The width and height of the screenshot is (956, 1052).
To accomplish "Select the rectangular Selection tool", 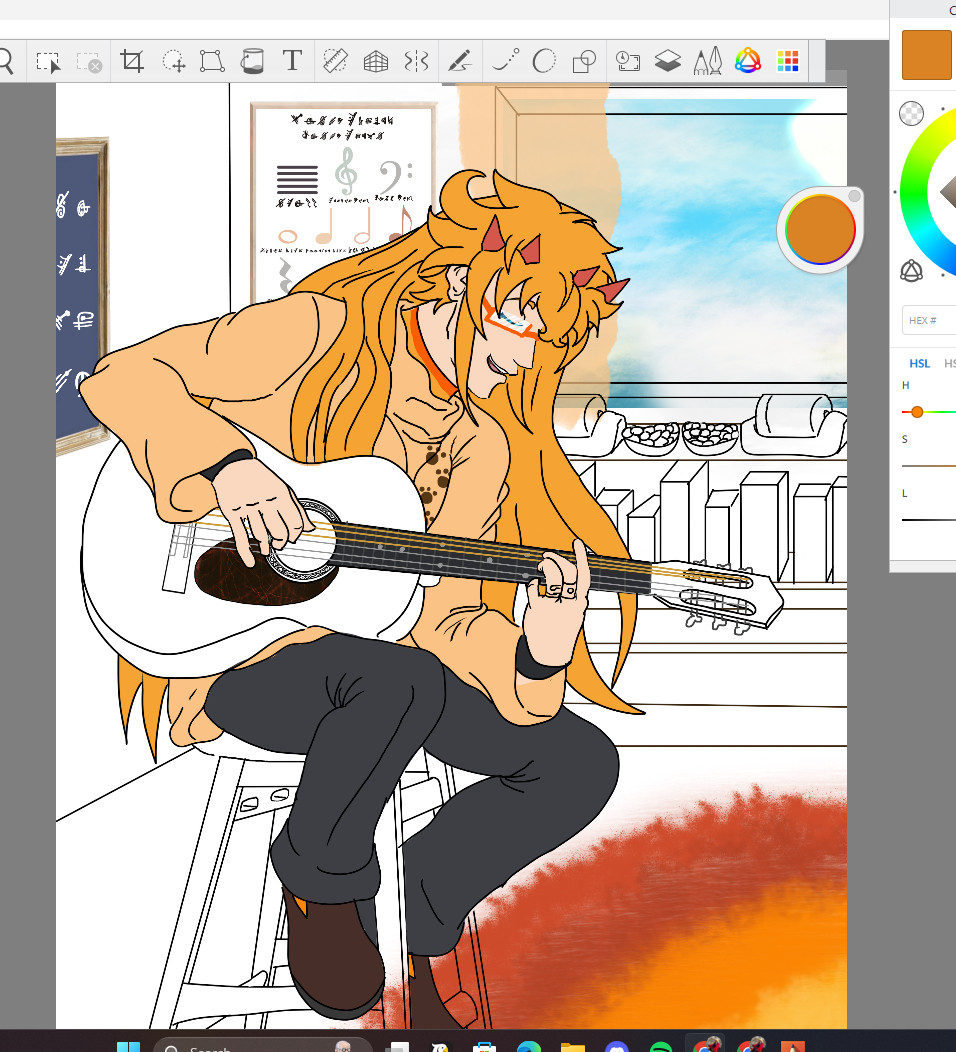I will [48, 62].
